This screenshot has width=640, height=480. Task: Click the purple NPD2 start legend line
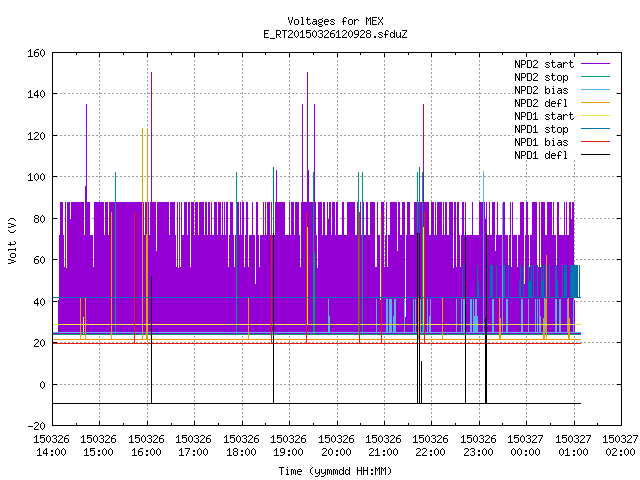[595, 64]
